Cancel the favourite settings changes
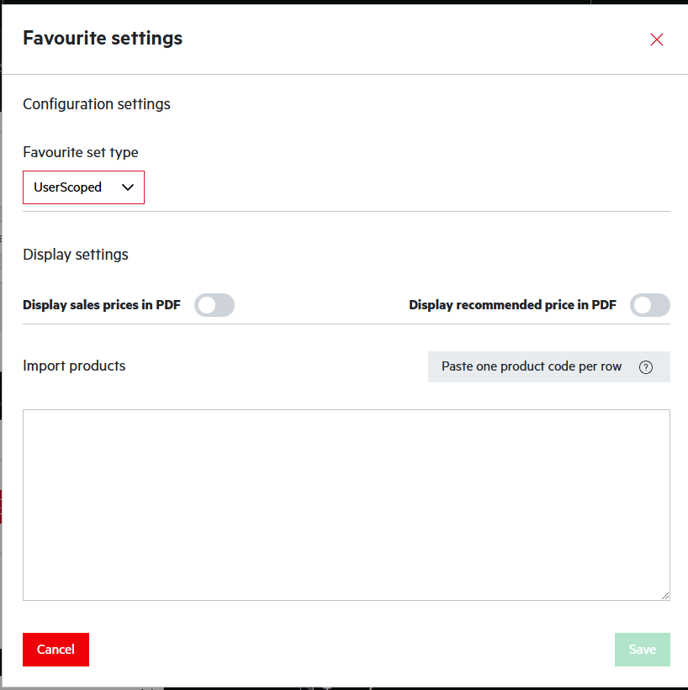Screen dimensions: 688x690 [x=56, y=650]
